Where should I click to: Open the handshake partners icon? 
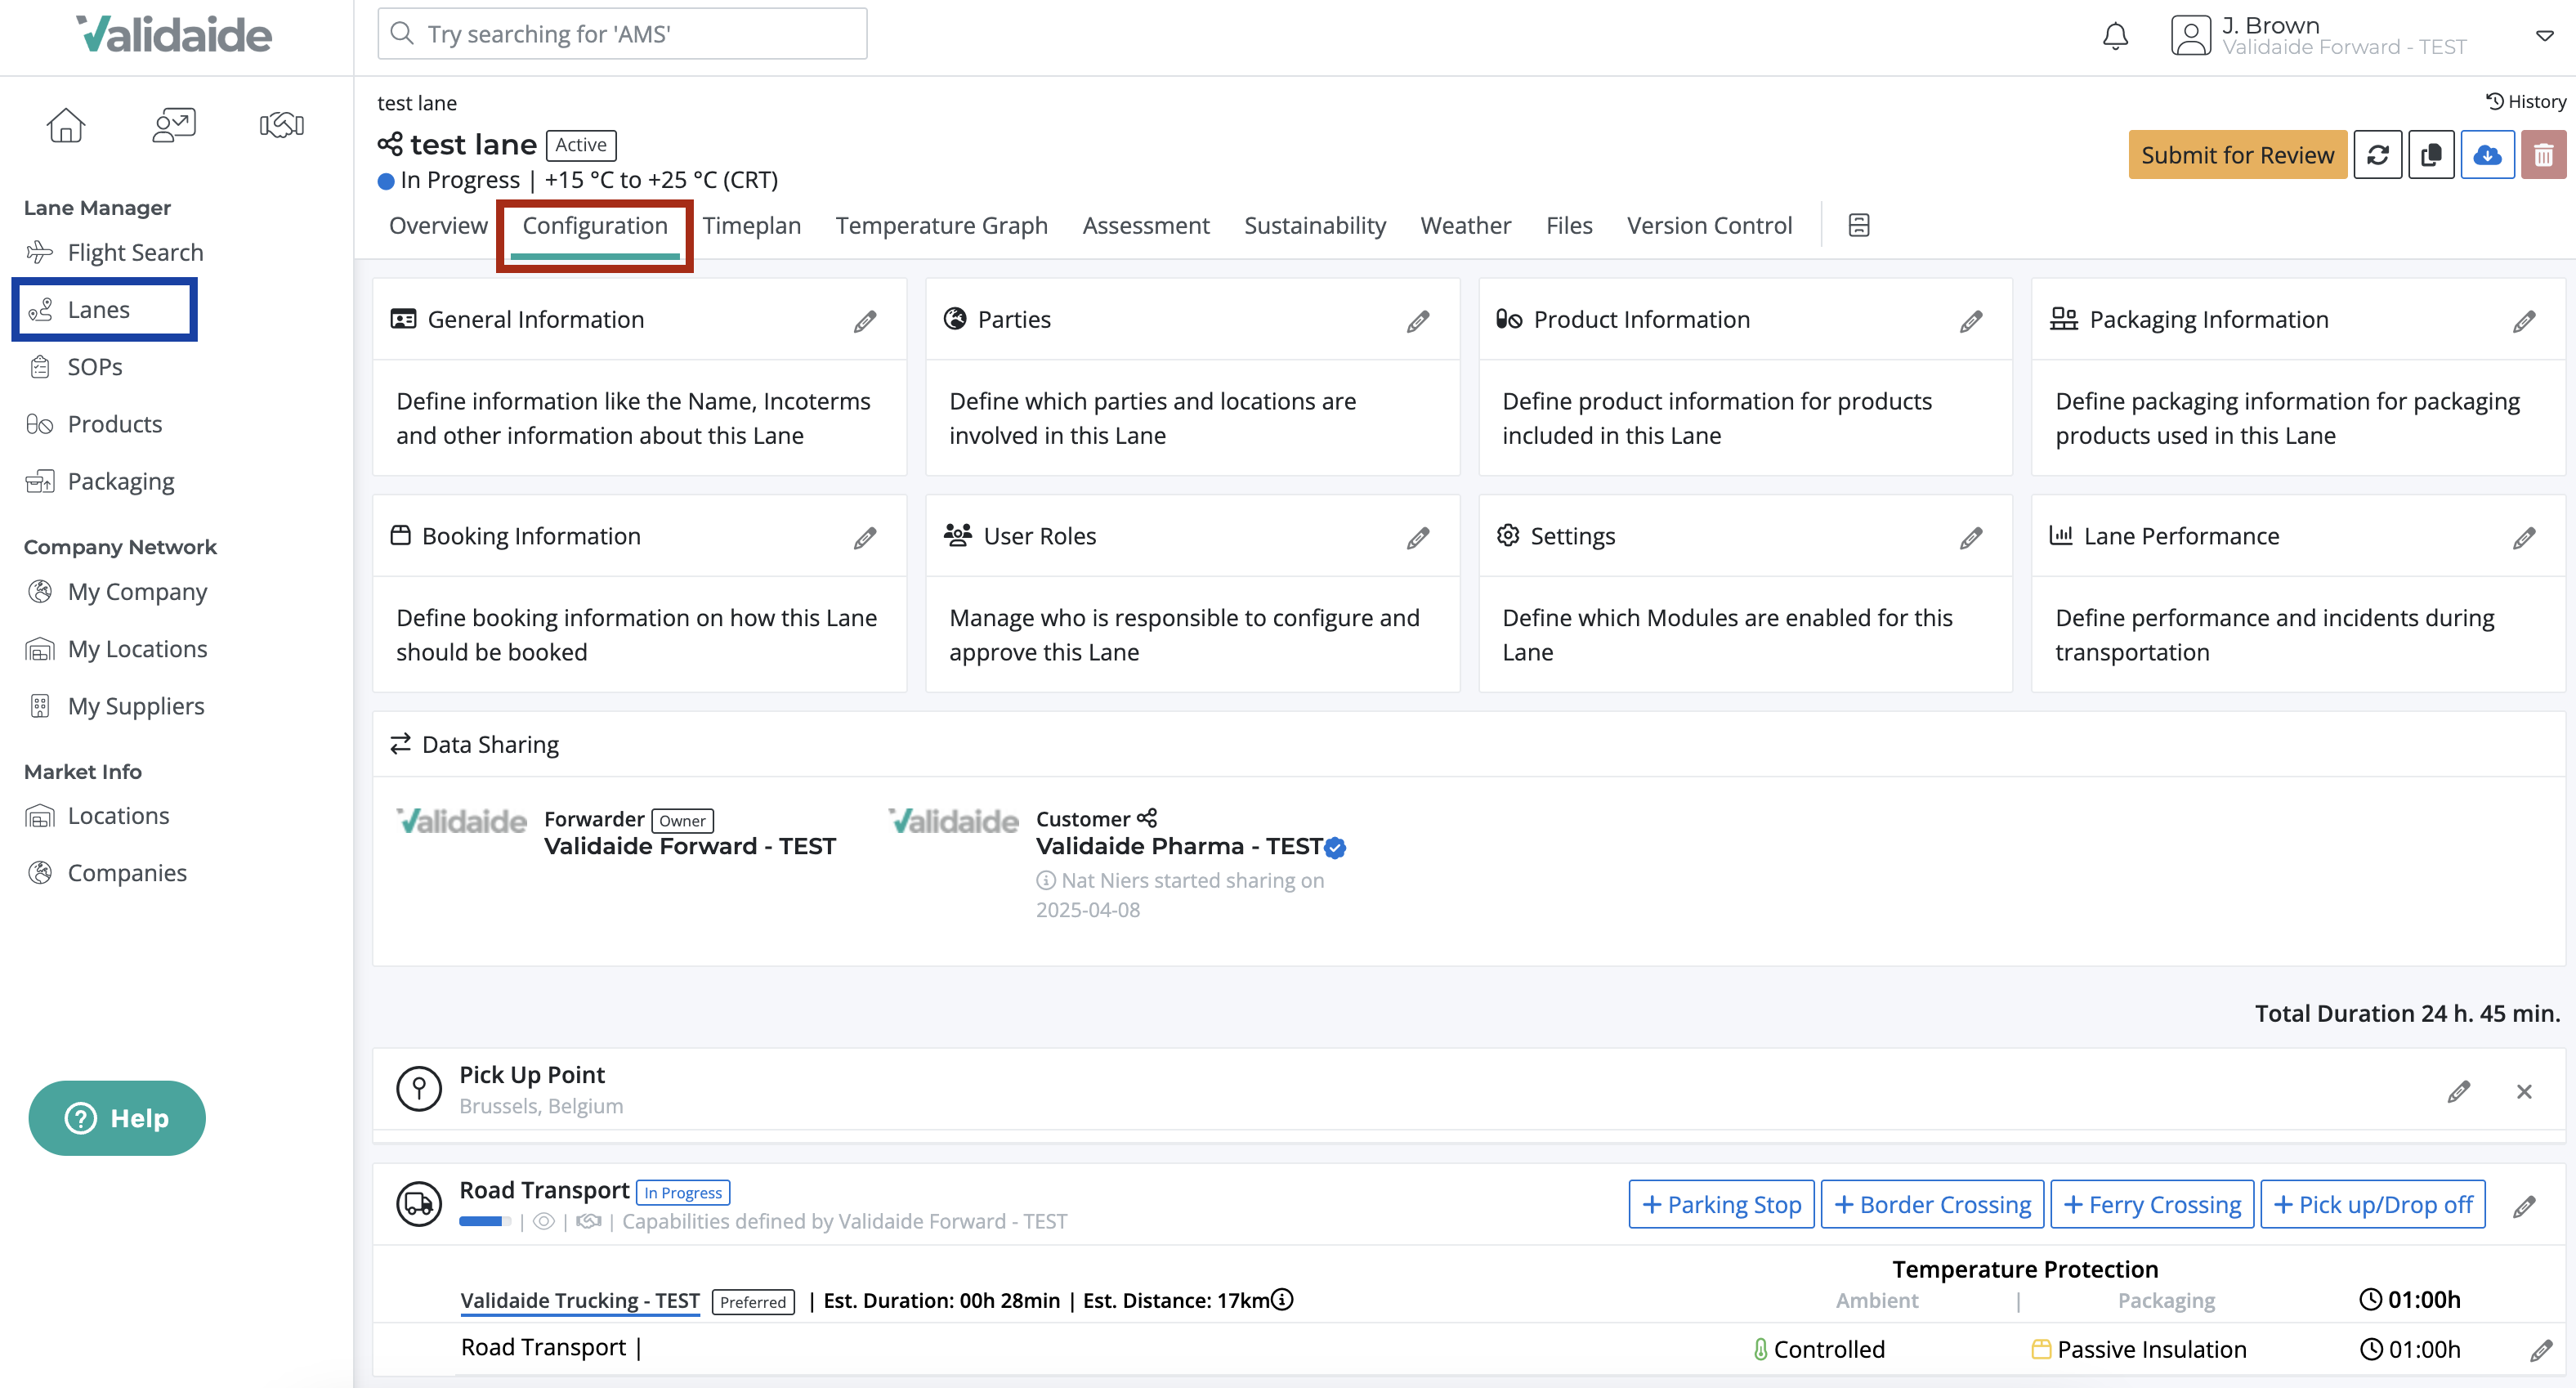(282, 125)
